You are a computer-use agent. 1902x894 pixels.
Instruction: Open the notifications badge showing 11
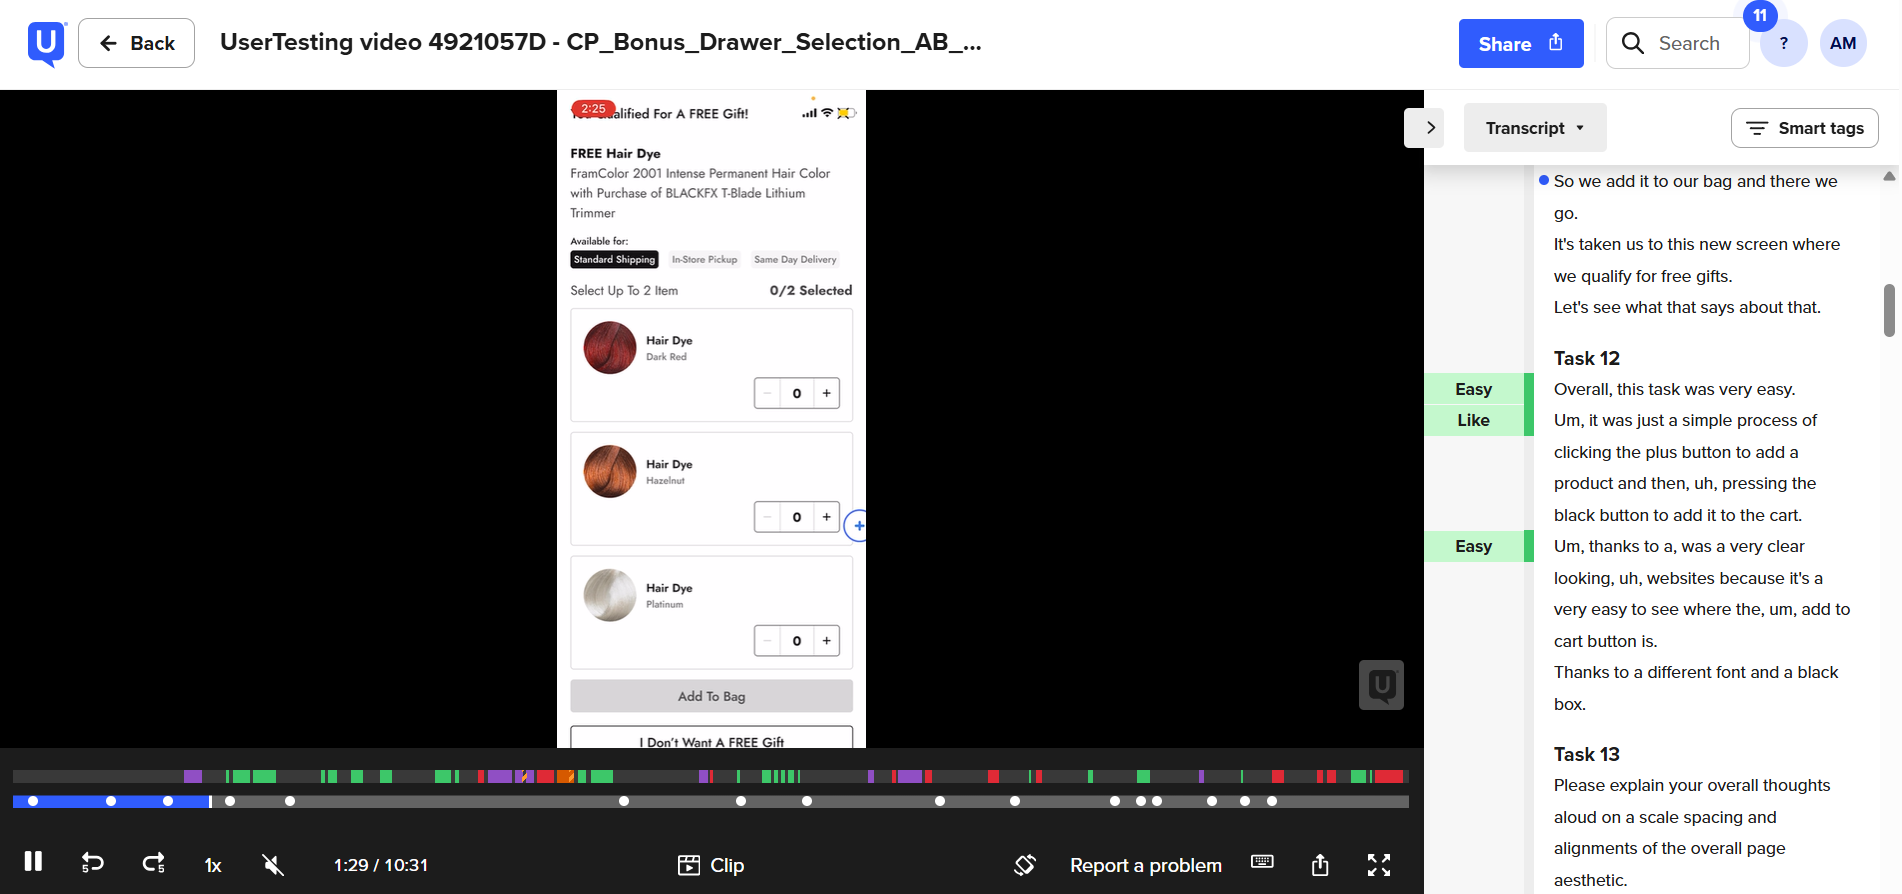pyautogui.click(x=1760, y=15)
